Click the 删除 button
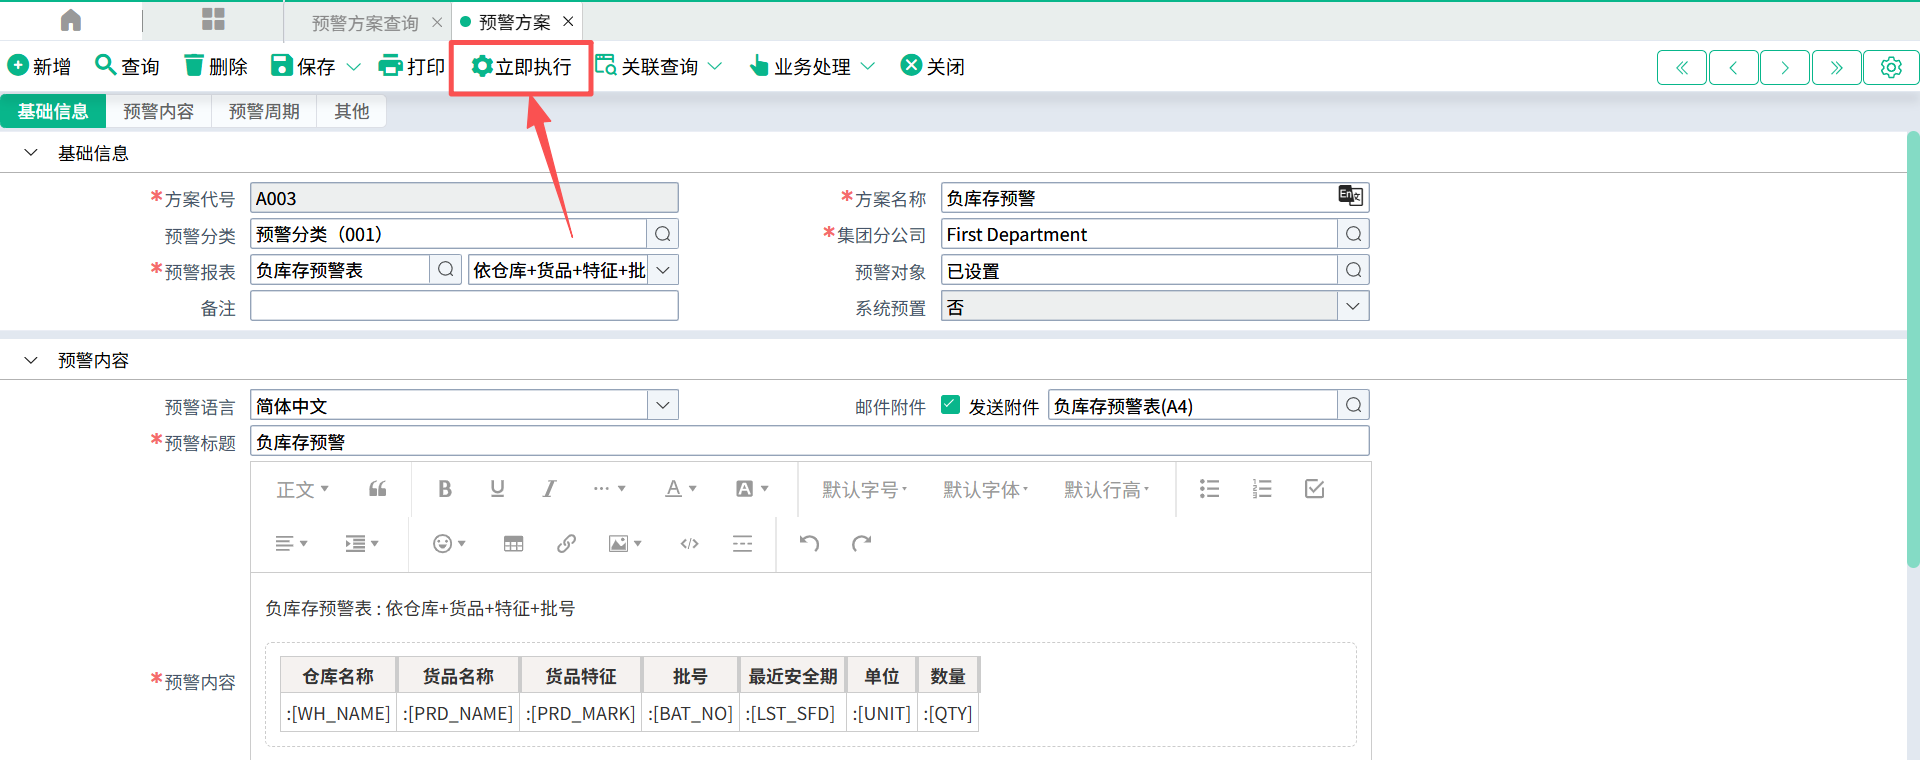The image size is (1920, 760). tap(216, 67)
